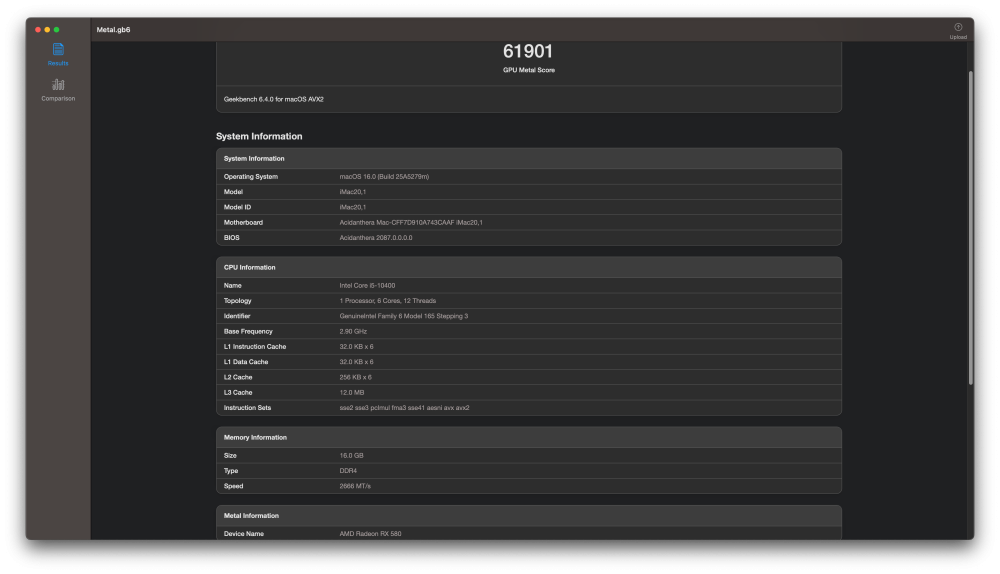Click the Base Frequency row label

pyautogui.click(x=248, y=332)
